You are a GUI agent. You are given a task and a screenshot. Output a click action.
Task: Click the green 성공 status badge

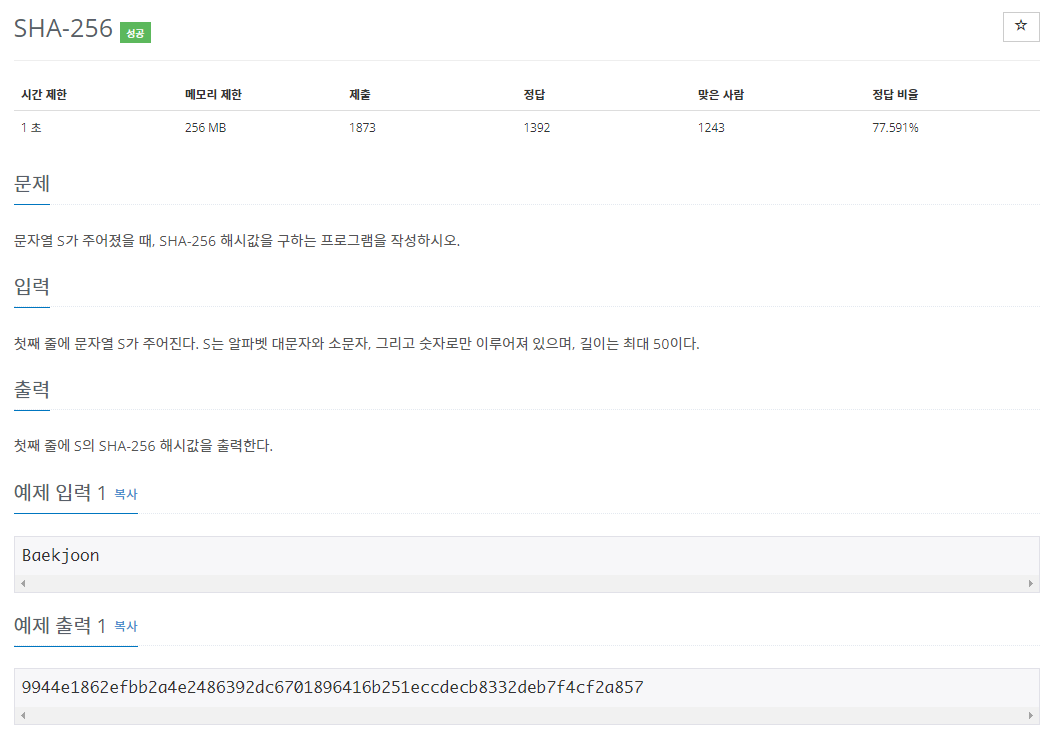point(137,32)
